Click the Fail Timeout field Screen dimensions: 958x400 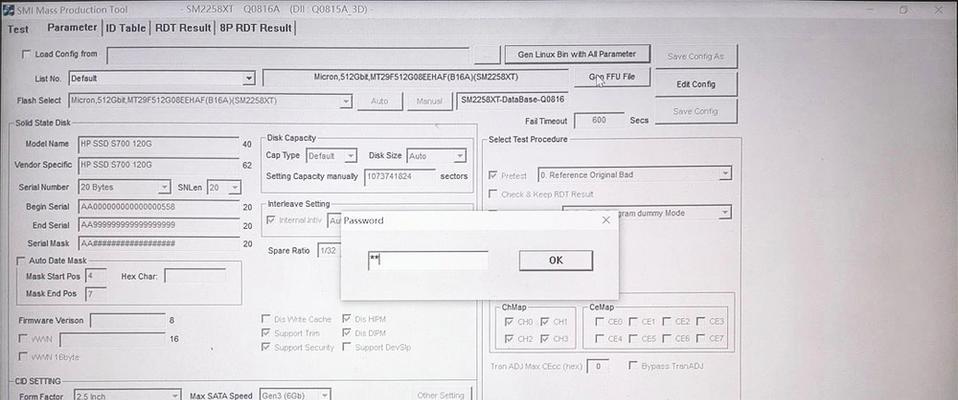click(x=599, y=120)
